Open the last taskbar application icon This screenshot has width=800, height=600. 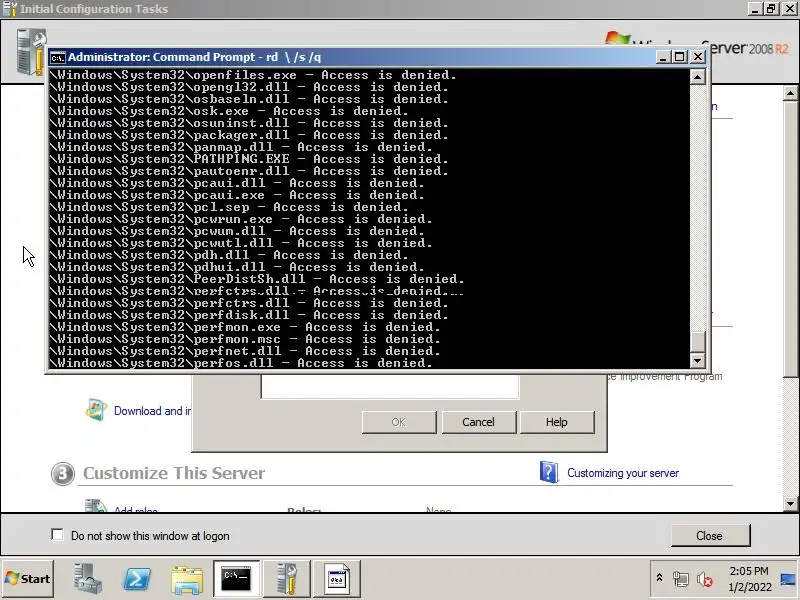337,579
